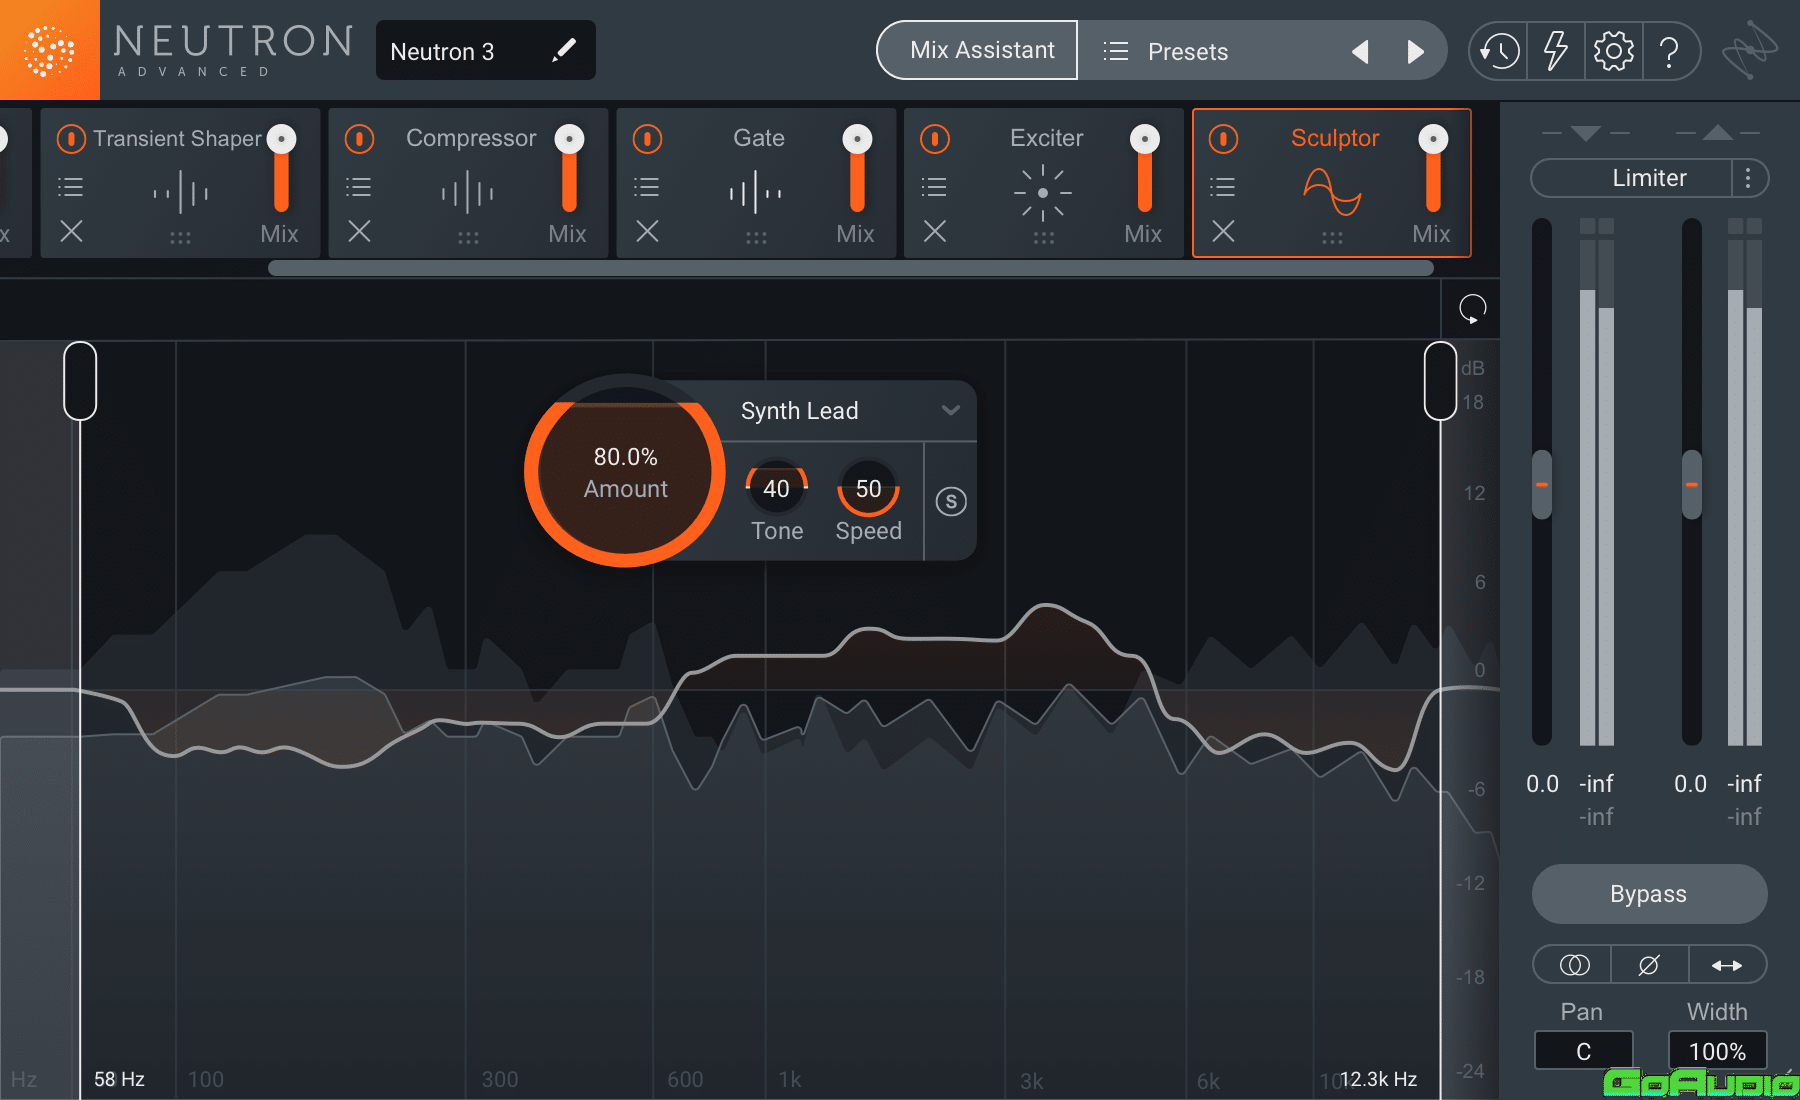Click the Transient Shaper Mix slider
Image resolution: width=1800 pixels, height=1100 pixels.
click(x=282, y=168)
